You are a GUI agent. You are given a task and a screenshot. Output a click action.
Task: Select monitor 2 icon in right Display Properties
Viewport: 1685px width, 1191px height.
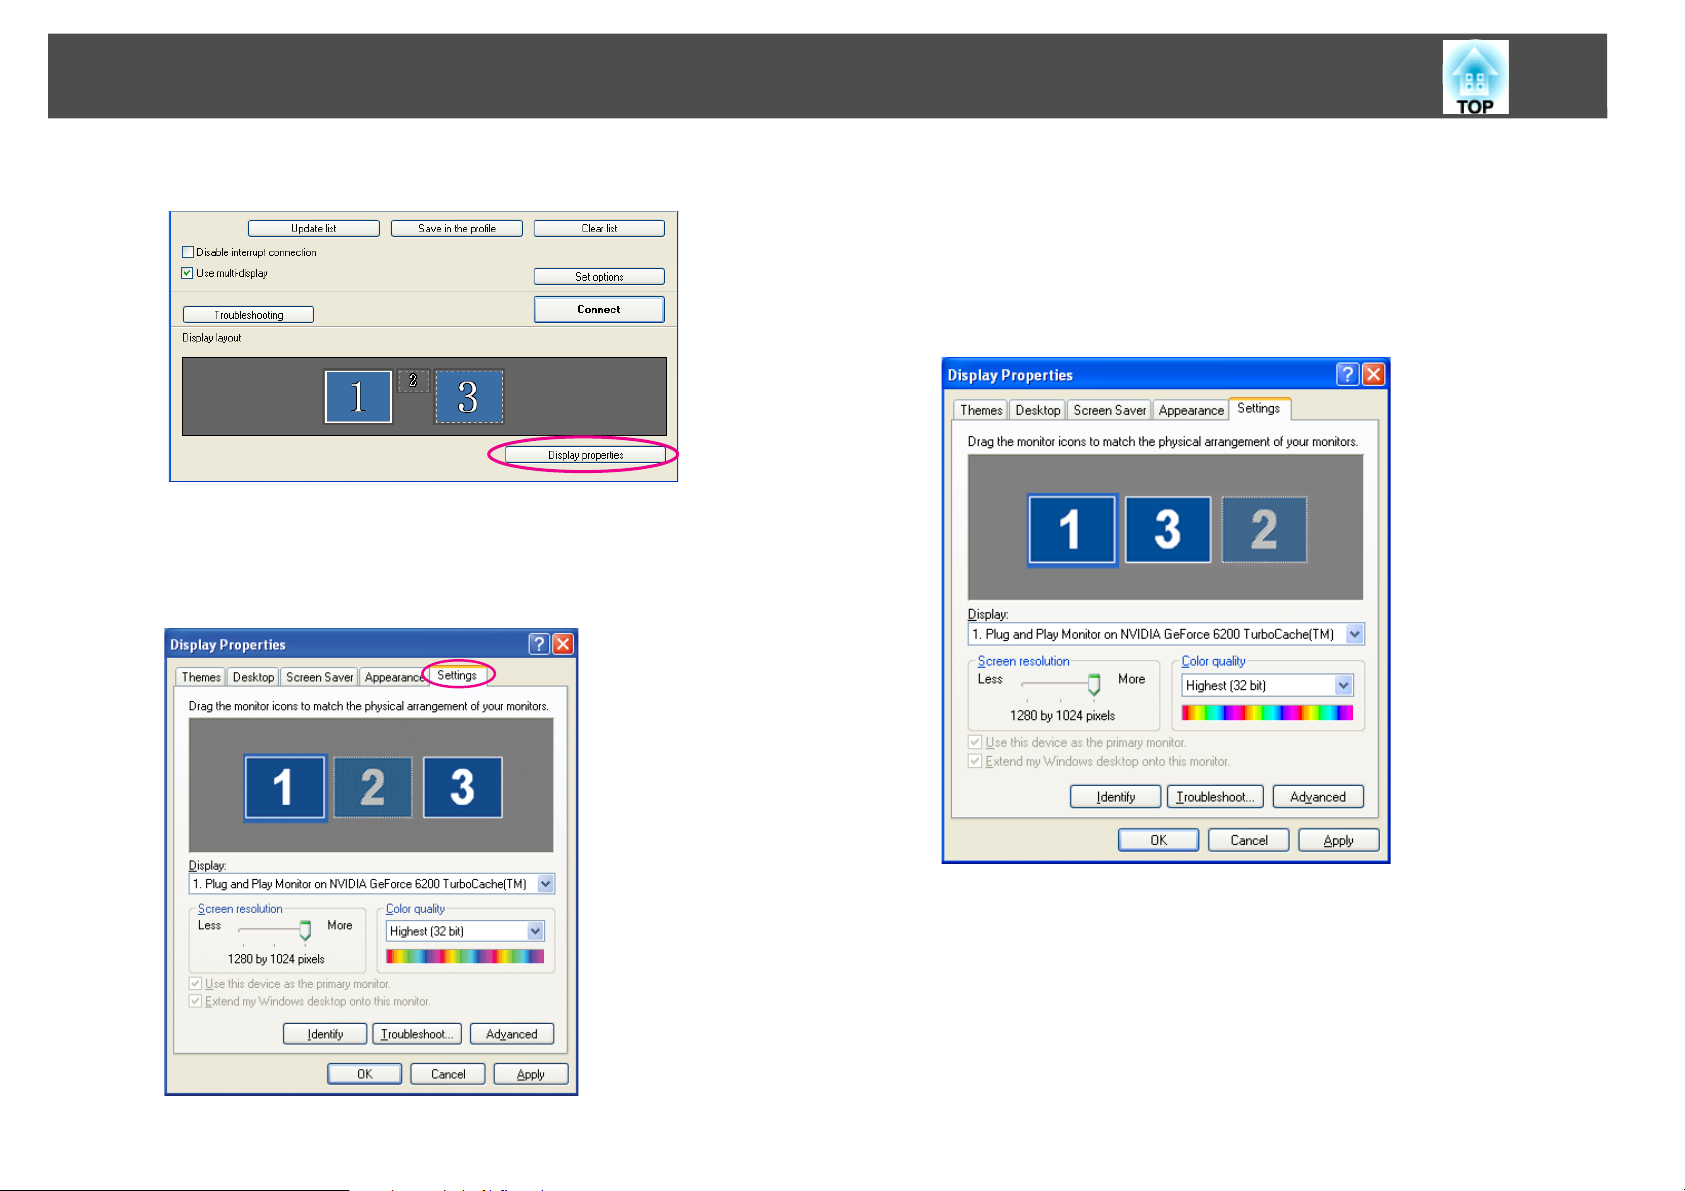(1264, 529)
